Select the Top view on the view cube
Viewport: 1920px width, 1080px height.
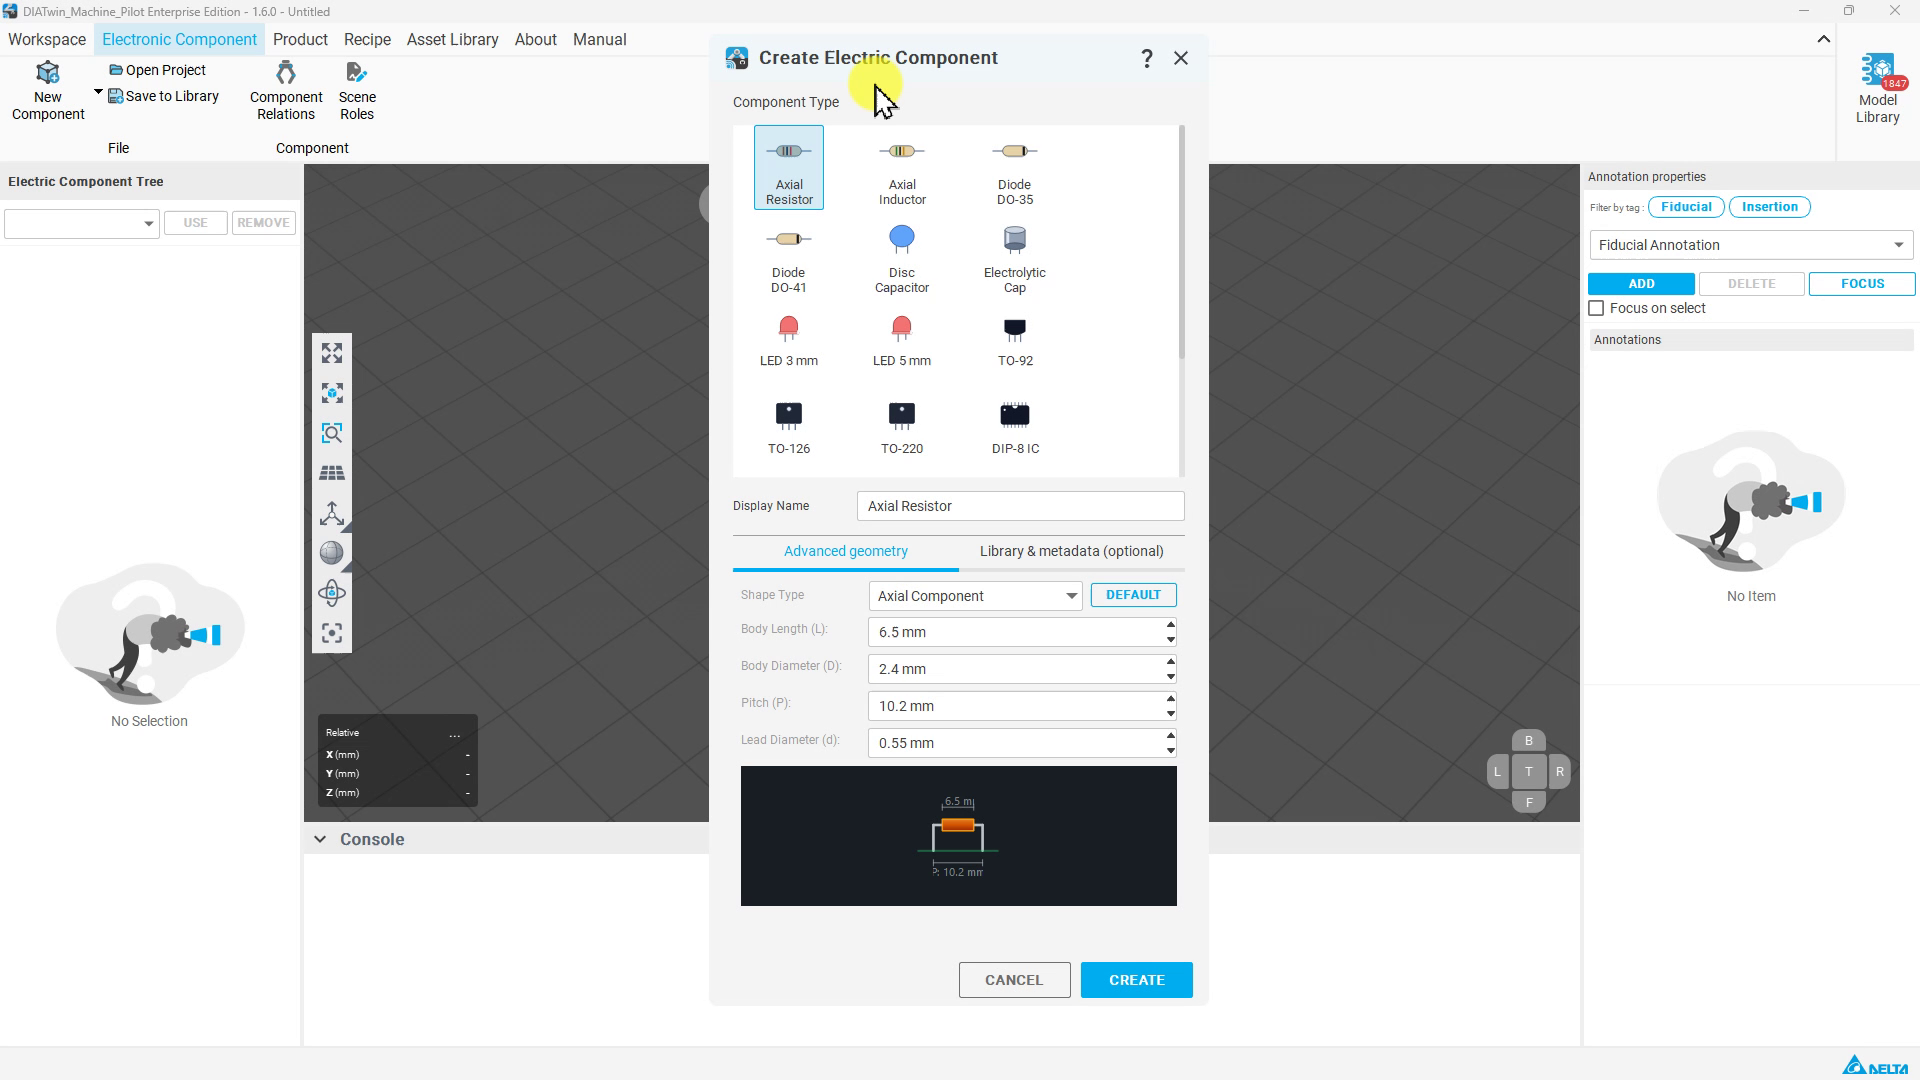1528,771
